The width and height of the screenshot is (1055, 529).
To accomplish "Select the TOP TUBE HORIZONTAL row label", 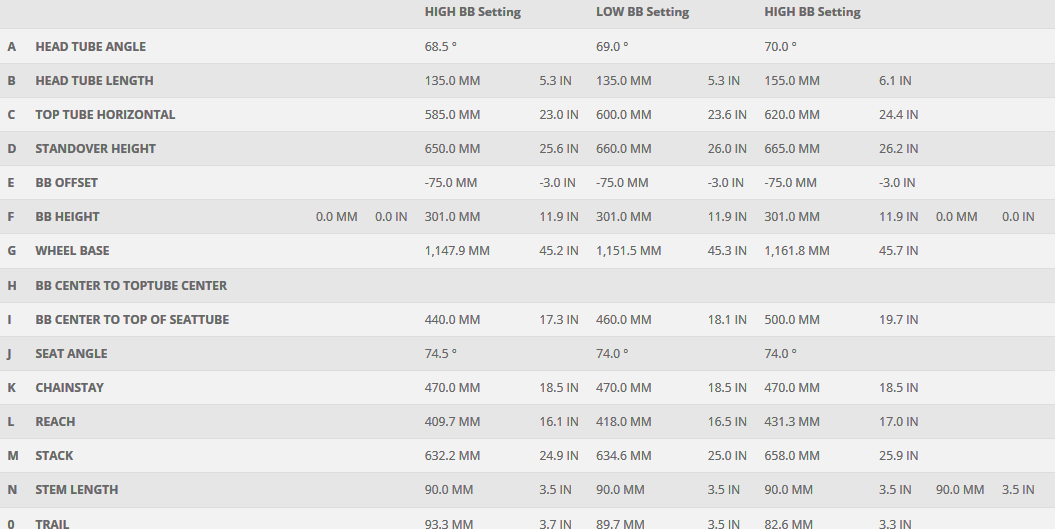I will pos(105,115).
